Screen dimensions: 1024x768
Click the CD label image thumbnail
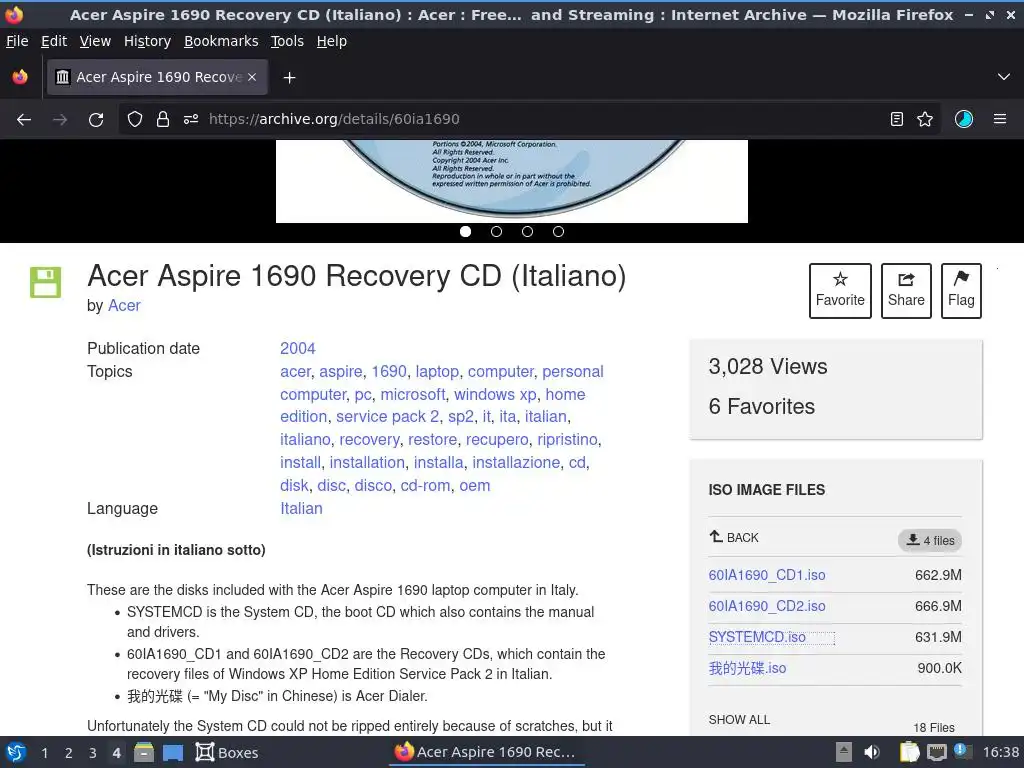[512, 181]
